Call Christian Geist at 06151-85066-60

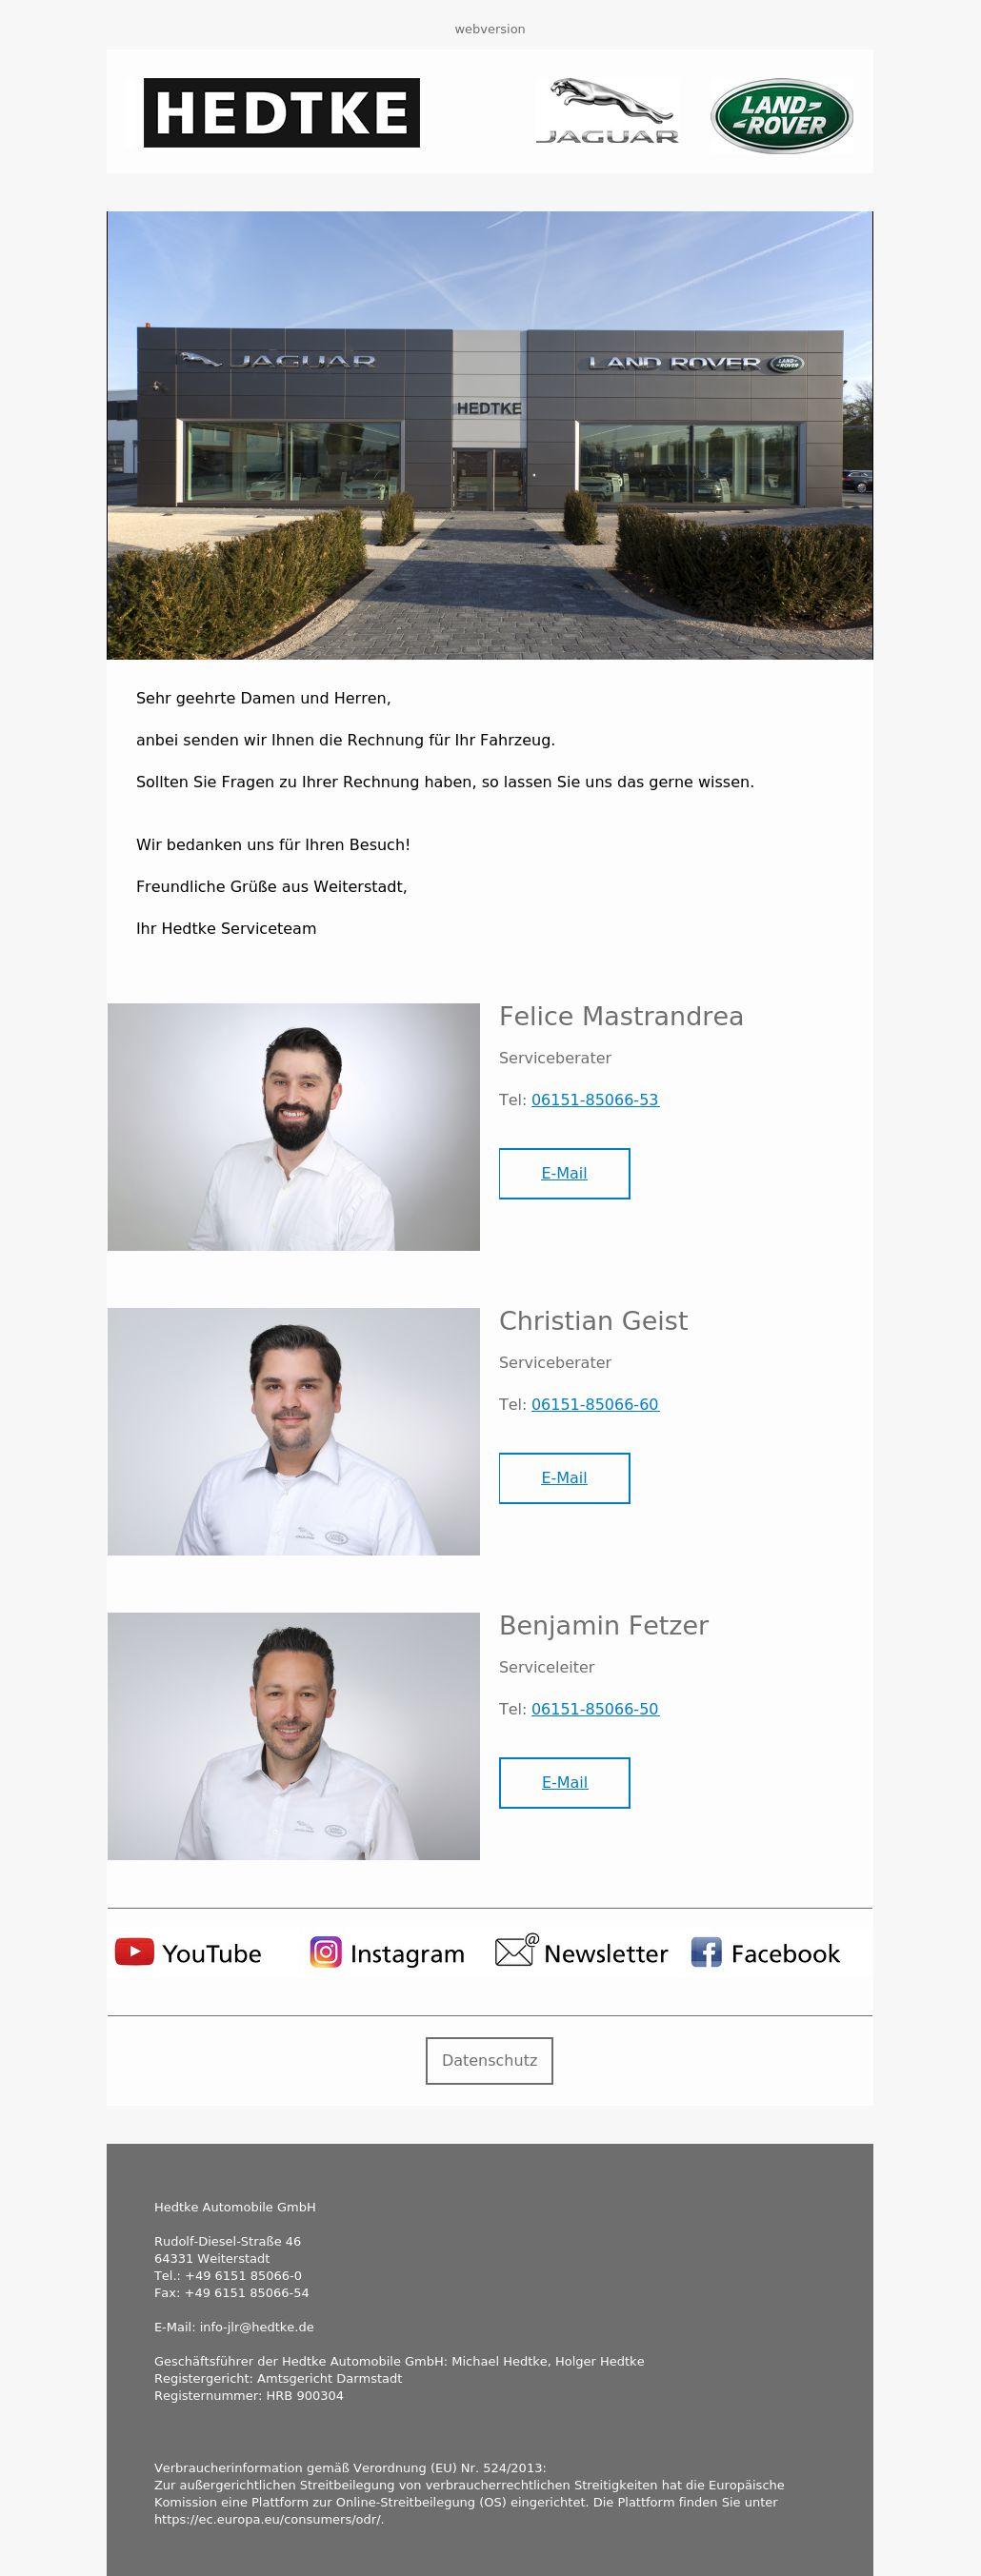point(595,1404)
